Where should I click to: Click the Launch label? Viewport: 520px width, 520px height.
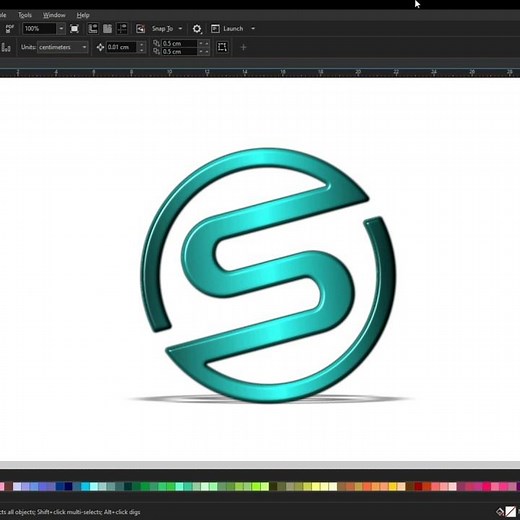tap(233, 29)
